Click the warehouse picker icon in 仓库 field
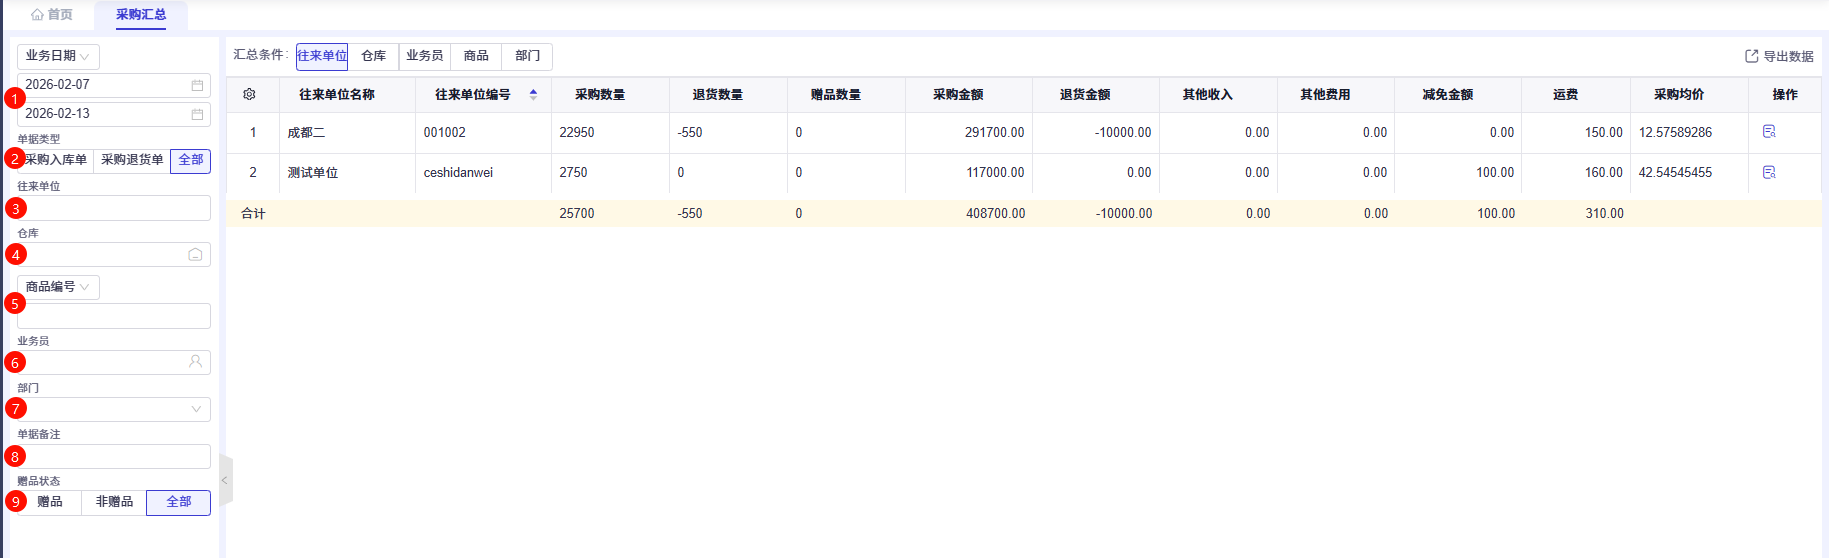 tap(195, 255)
